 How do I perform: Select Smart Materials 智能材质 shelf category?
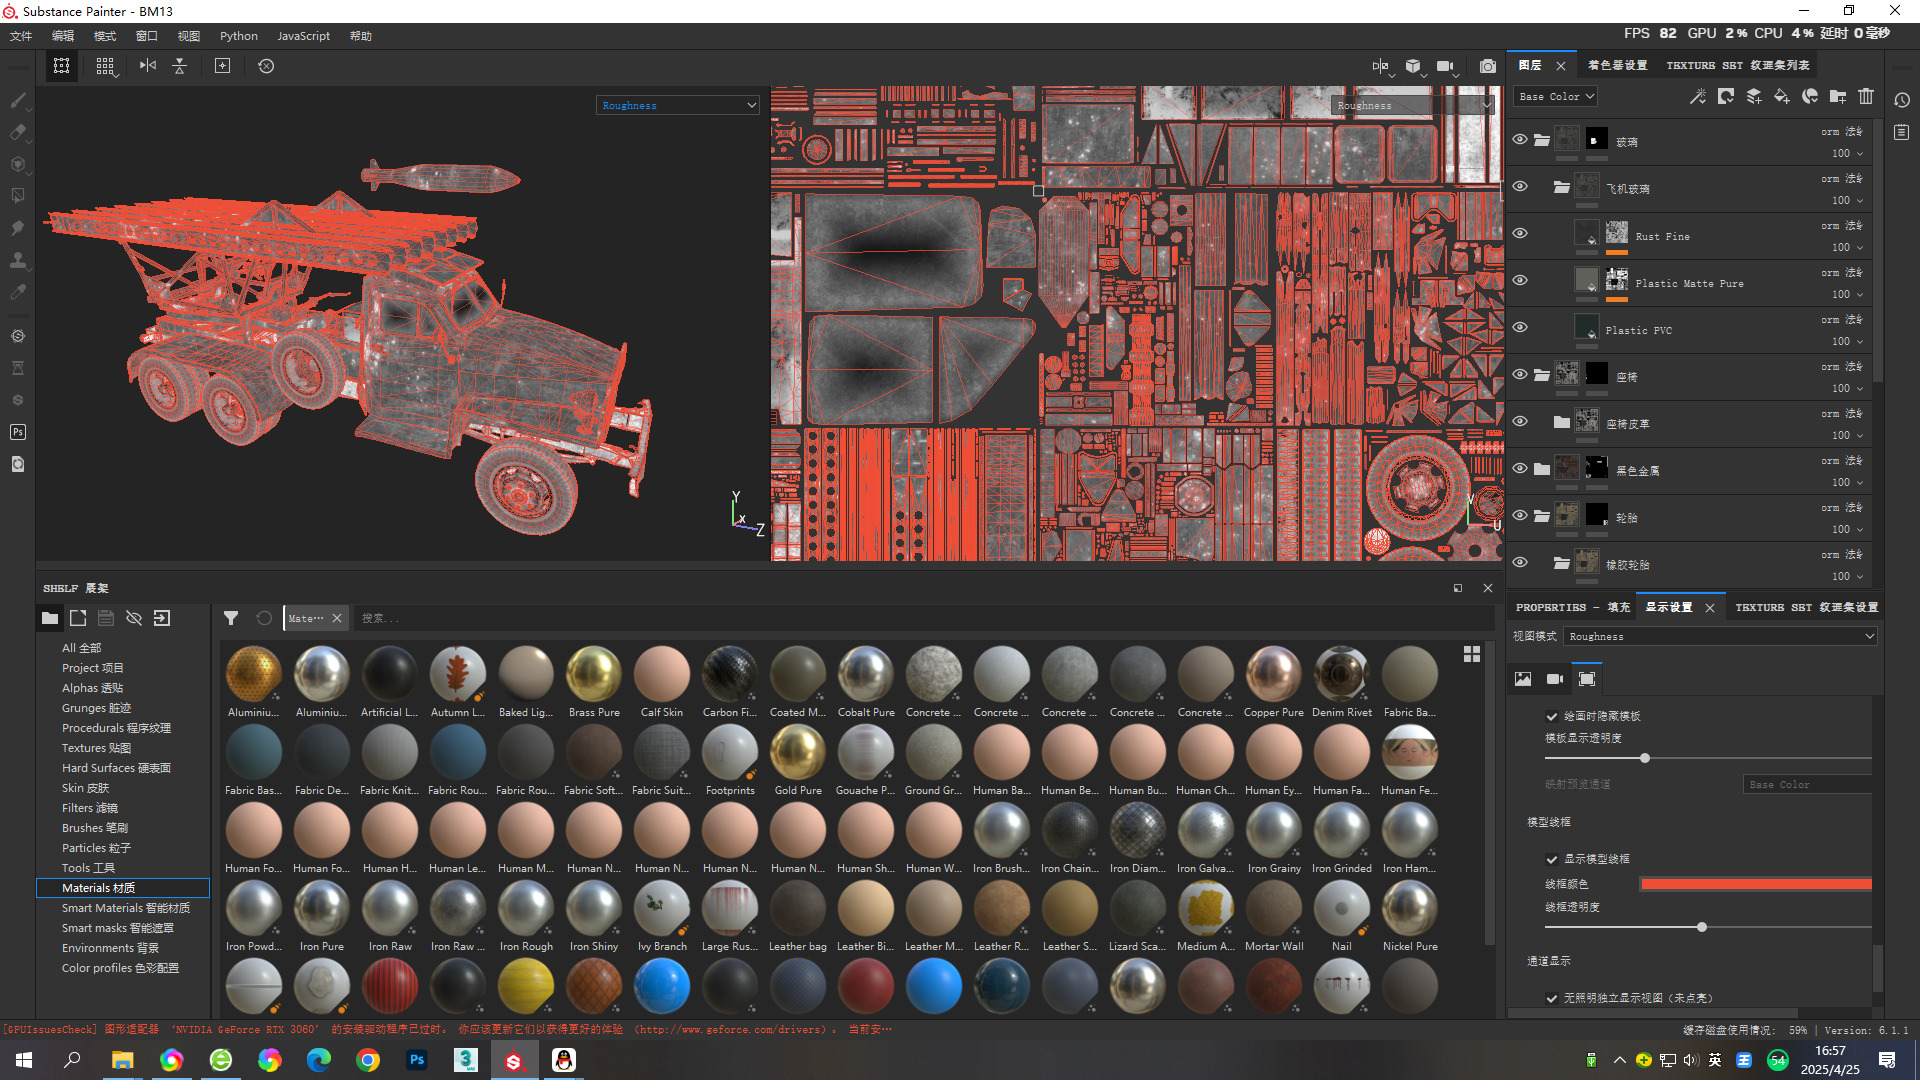pos(125,908)
